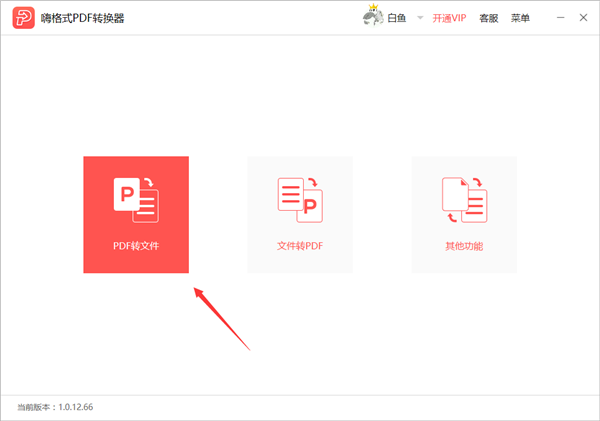The width and height of the screenshot is (600, 421).
Task: Open the 客服 support menu
Action: tap(489, 18)
